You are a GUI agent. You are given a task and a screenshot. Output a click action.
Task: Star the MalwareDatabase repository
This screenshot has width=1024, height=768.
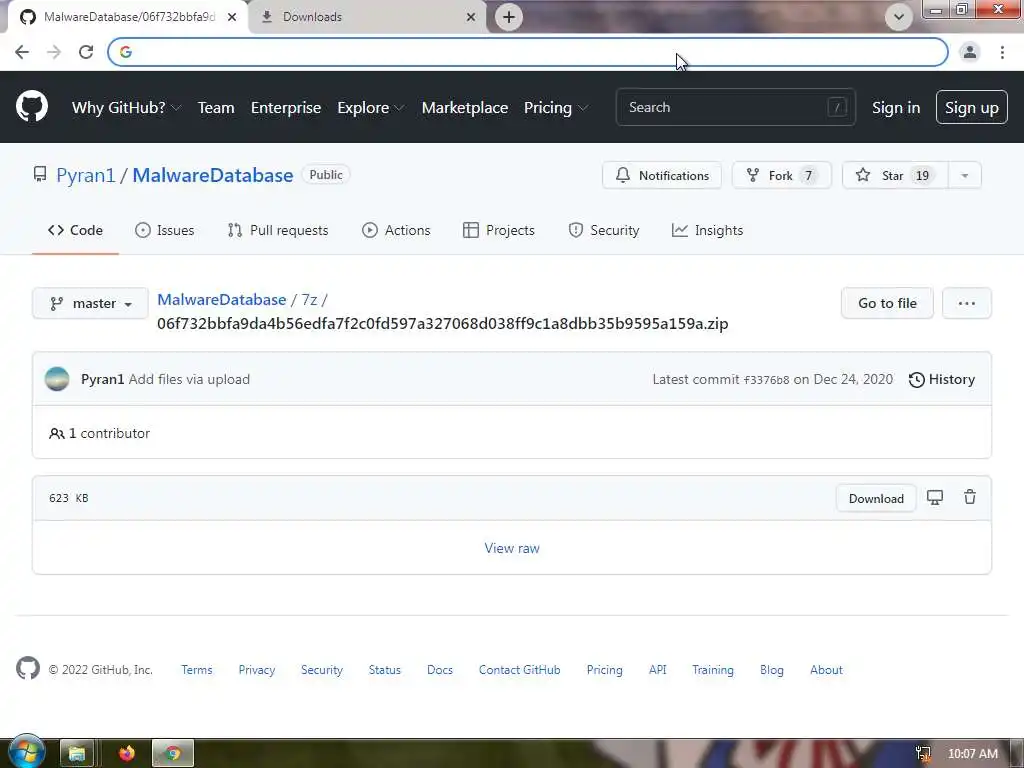tap(895, 176)
